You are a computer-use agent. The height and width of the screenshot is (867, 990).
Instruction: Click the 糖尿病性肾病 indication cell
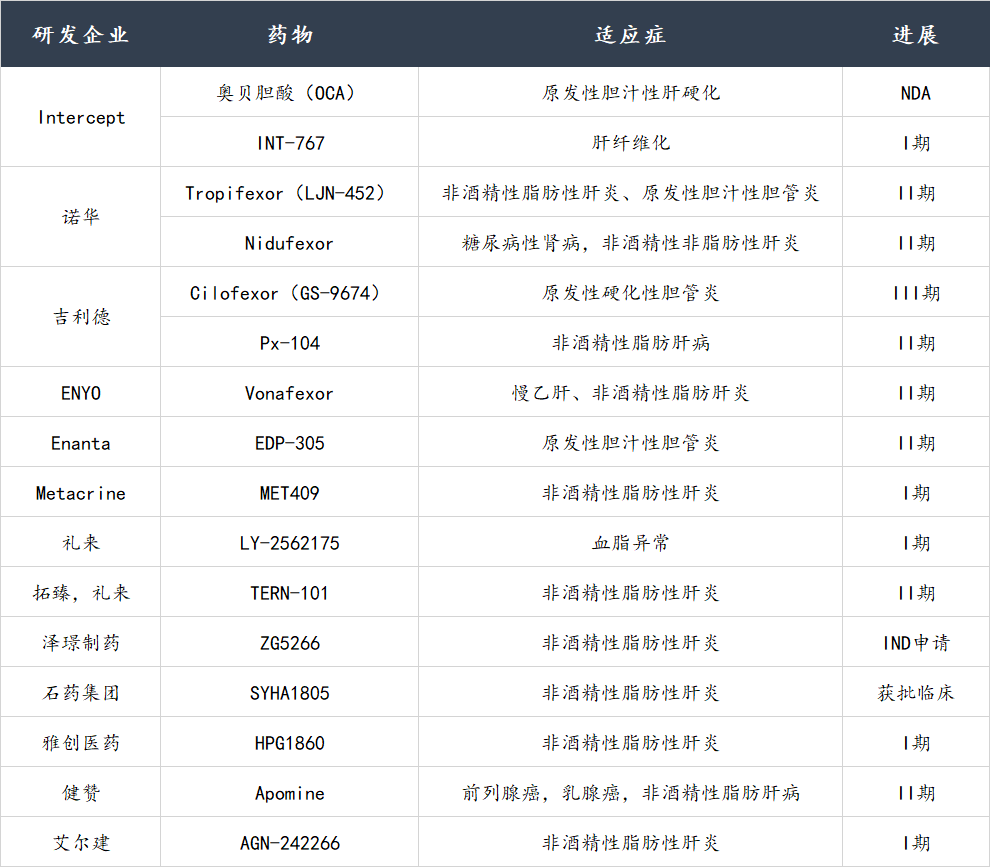630,242
